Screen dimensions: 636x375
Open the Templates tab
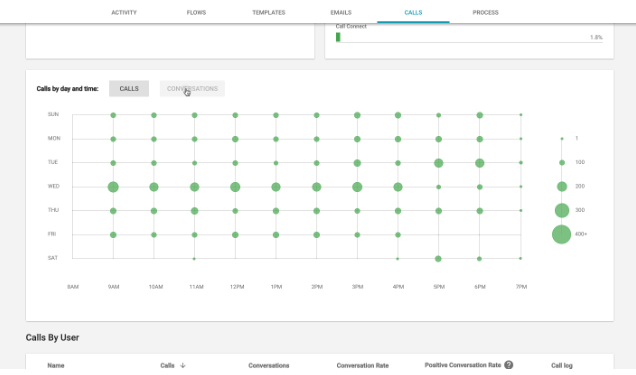269,13
